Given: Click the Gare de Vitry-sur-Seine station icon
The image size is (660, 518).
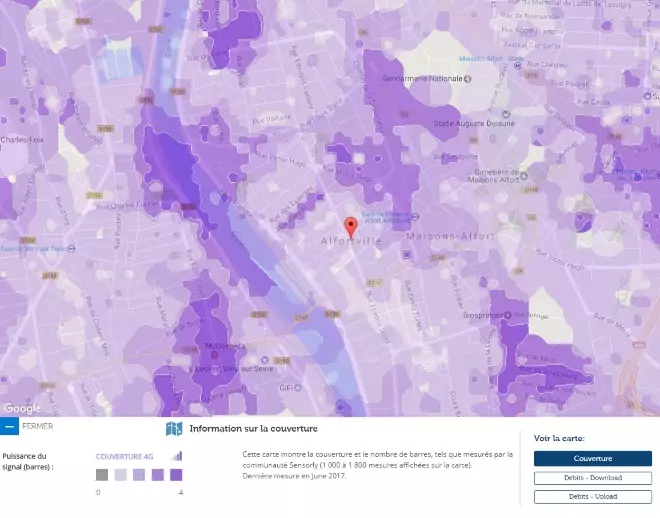Looking at the screenshot, I should [x=71, y=249].
